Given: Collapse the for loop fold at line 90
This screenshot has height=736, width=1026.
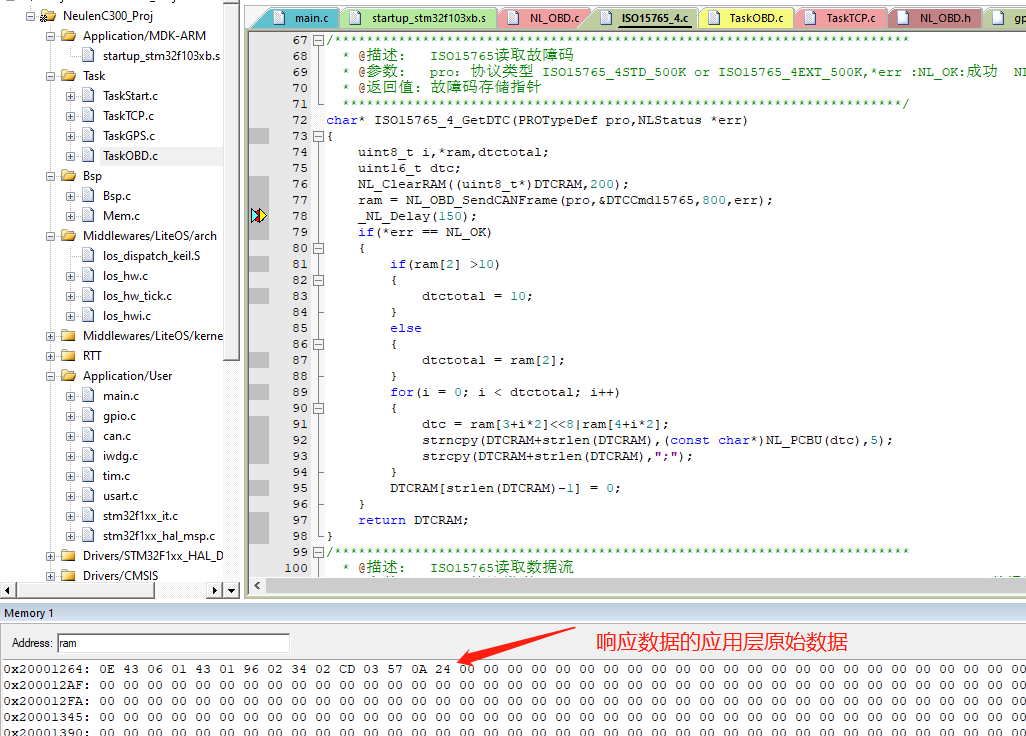Looking at the screenshot, I should click(x=319, y=408).
